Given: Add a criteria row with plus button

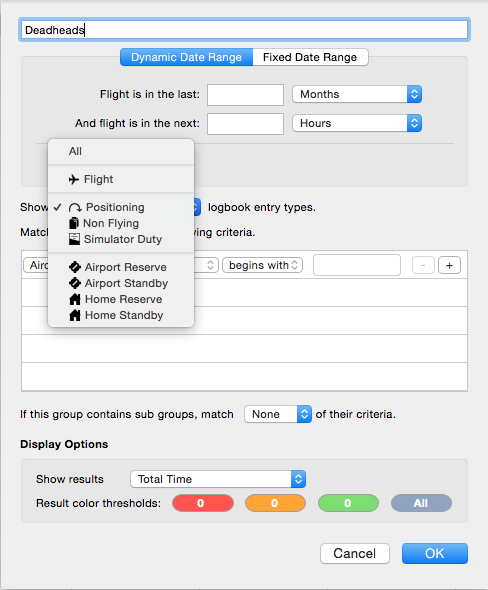Looking at the screenshot, I should 449,266.
